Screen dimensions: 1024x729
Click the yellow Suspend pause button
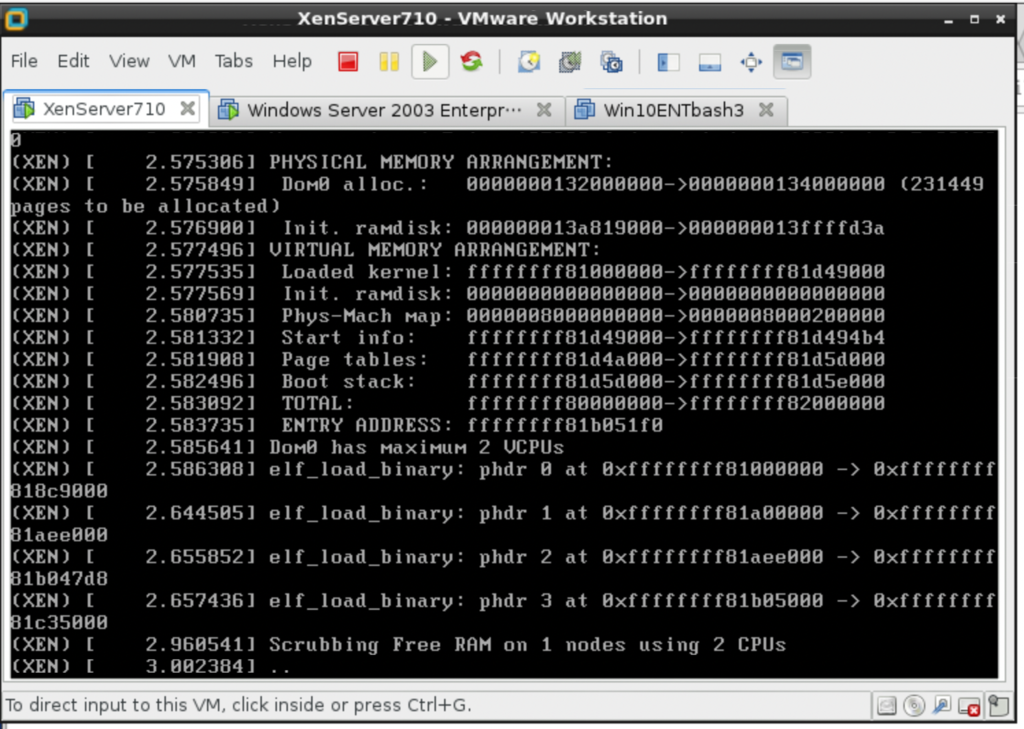coord(389,62)
